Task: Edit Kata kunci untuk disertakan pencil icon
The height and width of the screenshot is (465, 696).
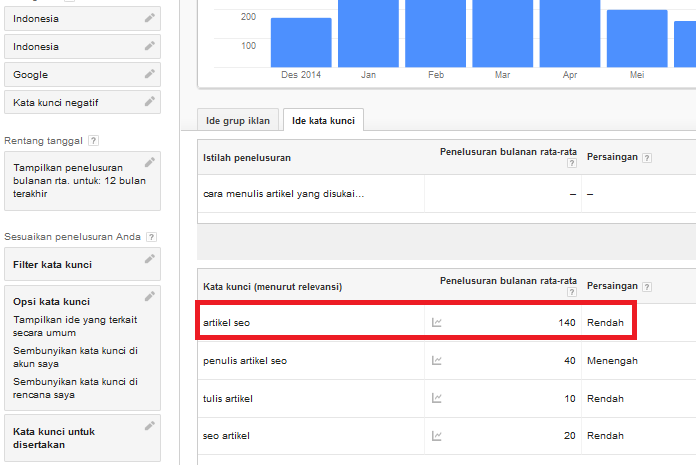Action: point(150,426)
